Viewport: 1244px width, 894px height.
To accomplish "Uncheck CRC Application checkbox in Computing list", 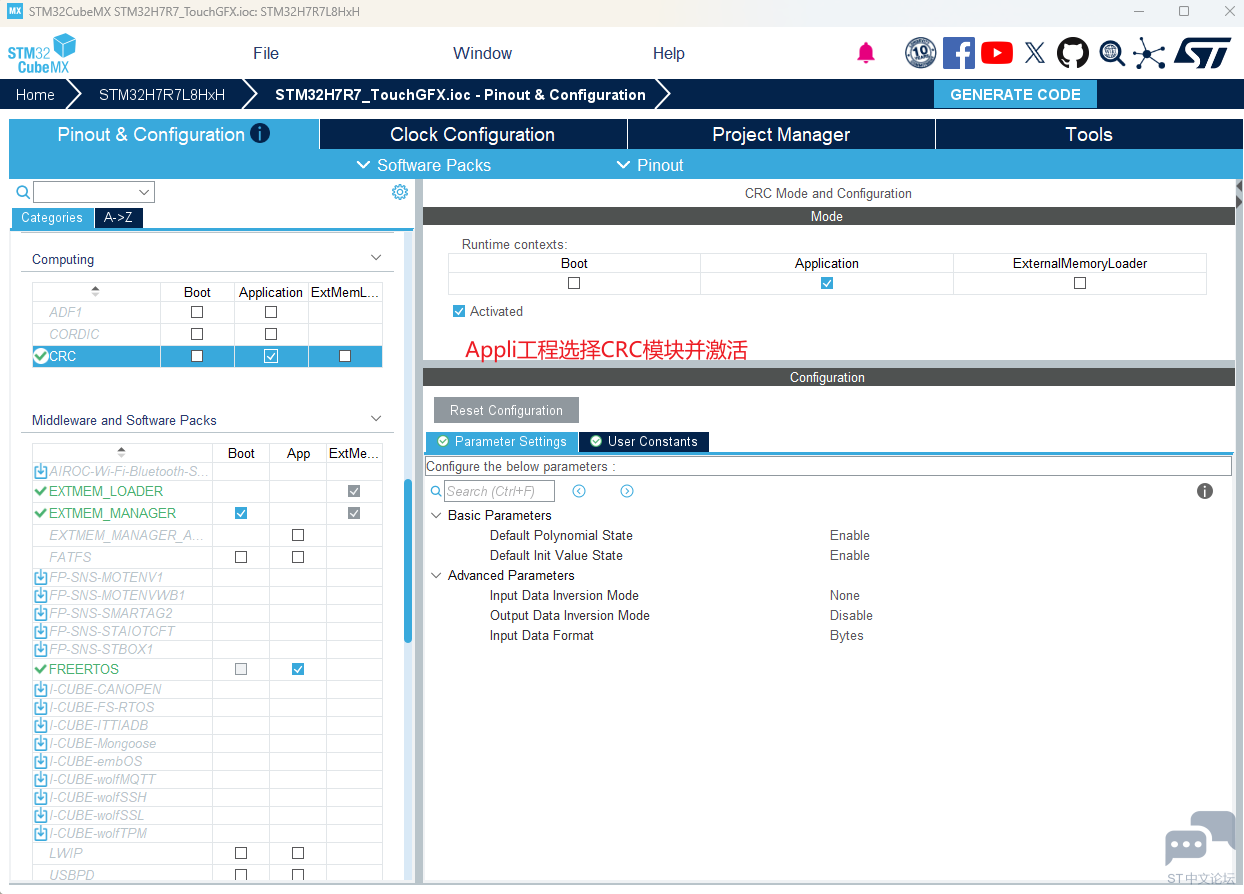I will pos(271,356).
